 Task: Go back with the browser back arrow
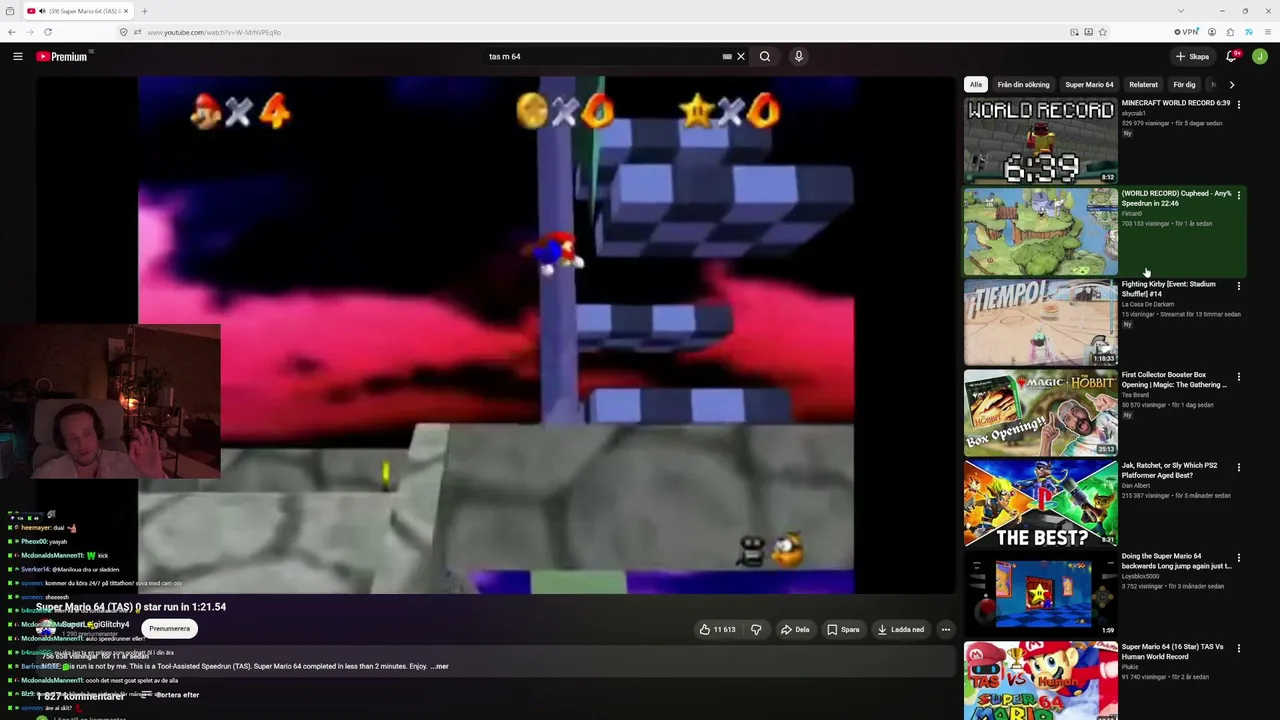tap(12, 32)
